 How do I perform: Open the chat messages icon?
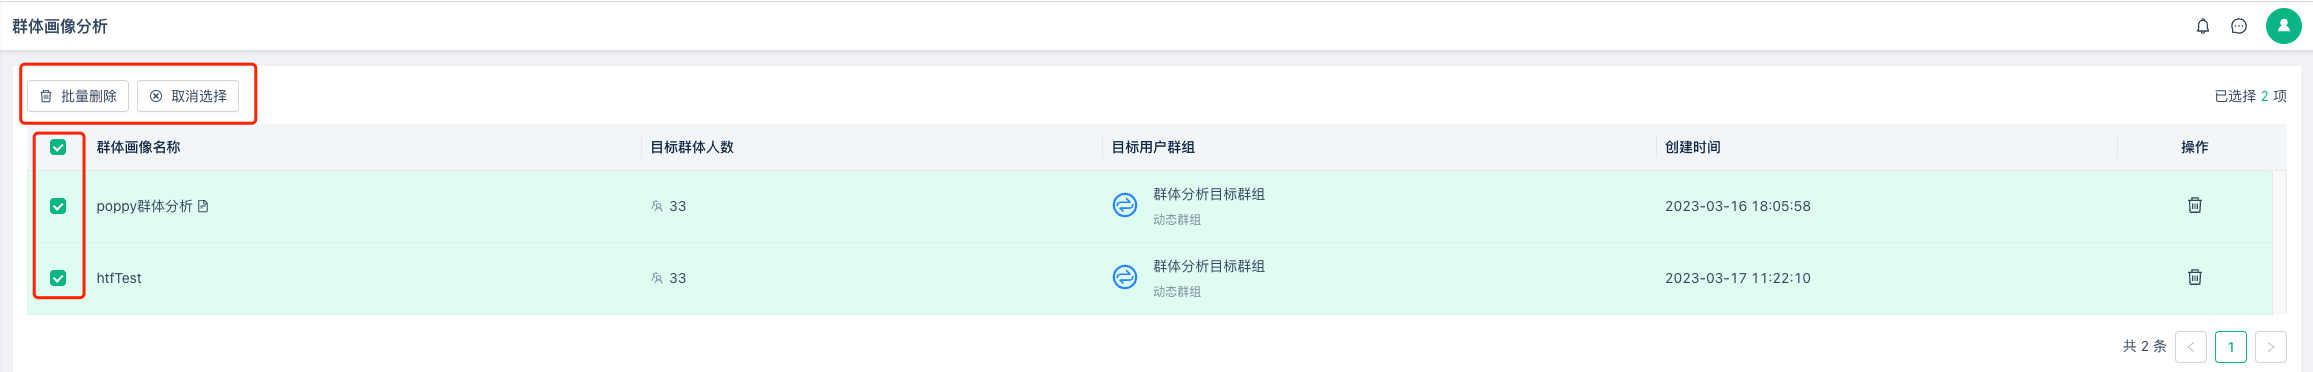tap(2239, 27)
